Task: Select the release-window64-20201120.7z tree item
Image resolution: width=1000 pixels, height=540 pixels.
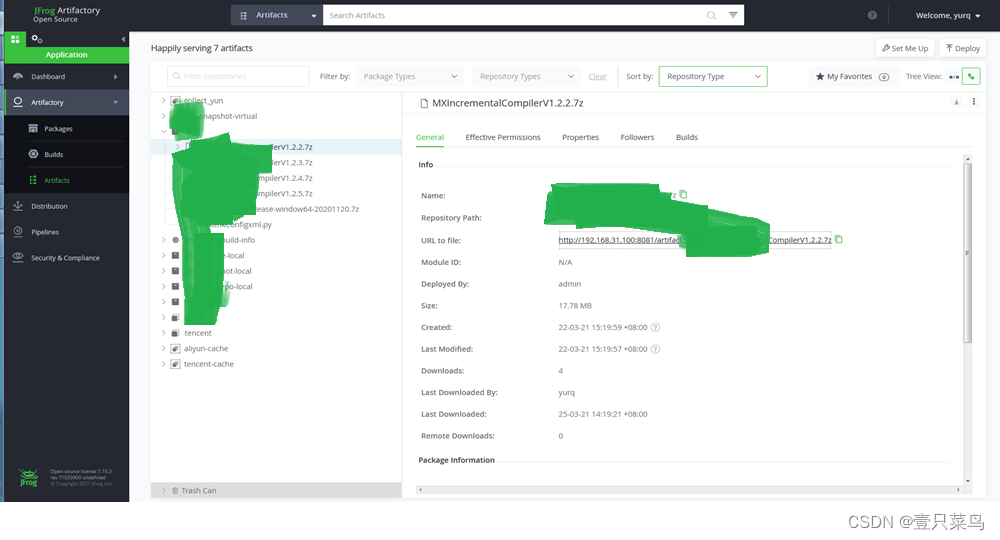Action: [x=307, y=209]
